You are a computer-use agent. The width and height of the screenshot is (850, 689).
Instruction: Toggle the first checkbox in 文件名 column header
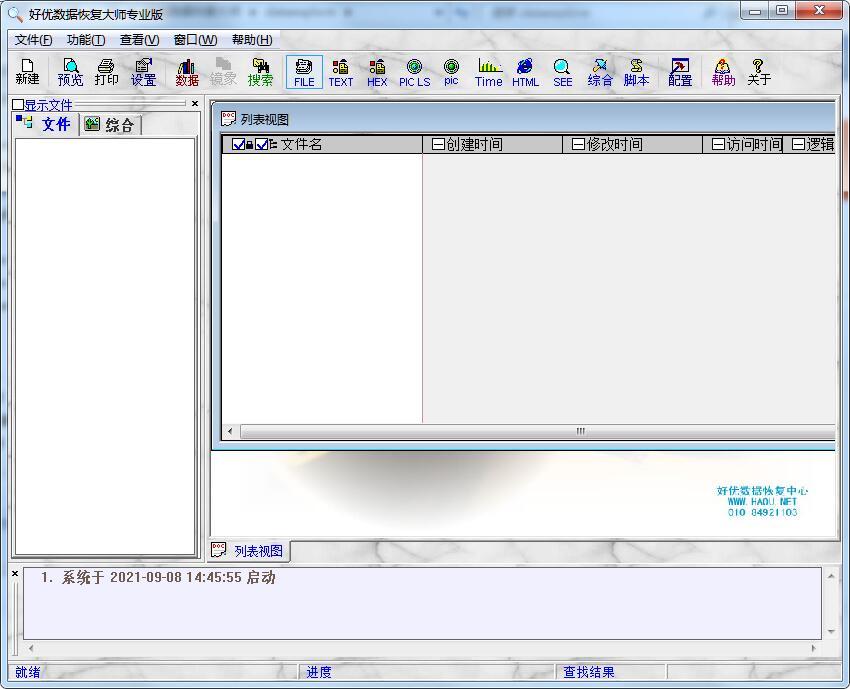238,145
